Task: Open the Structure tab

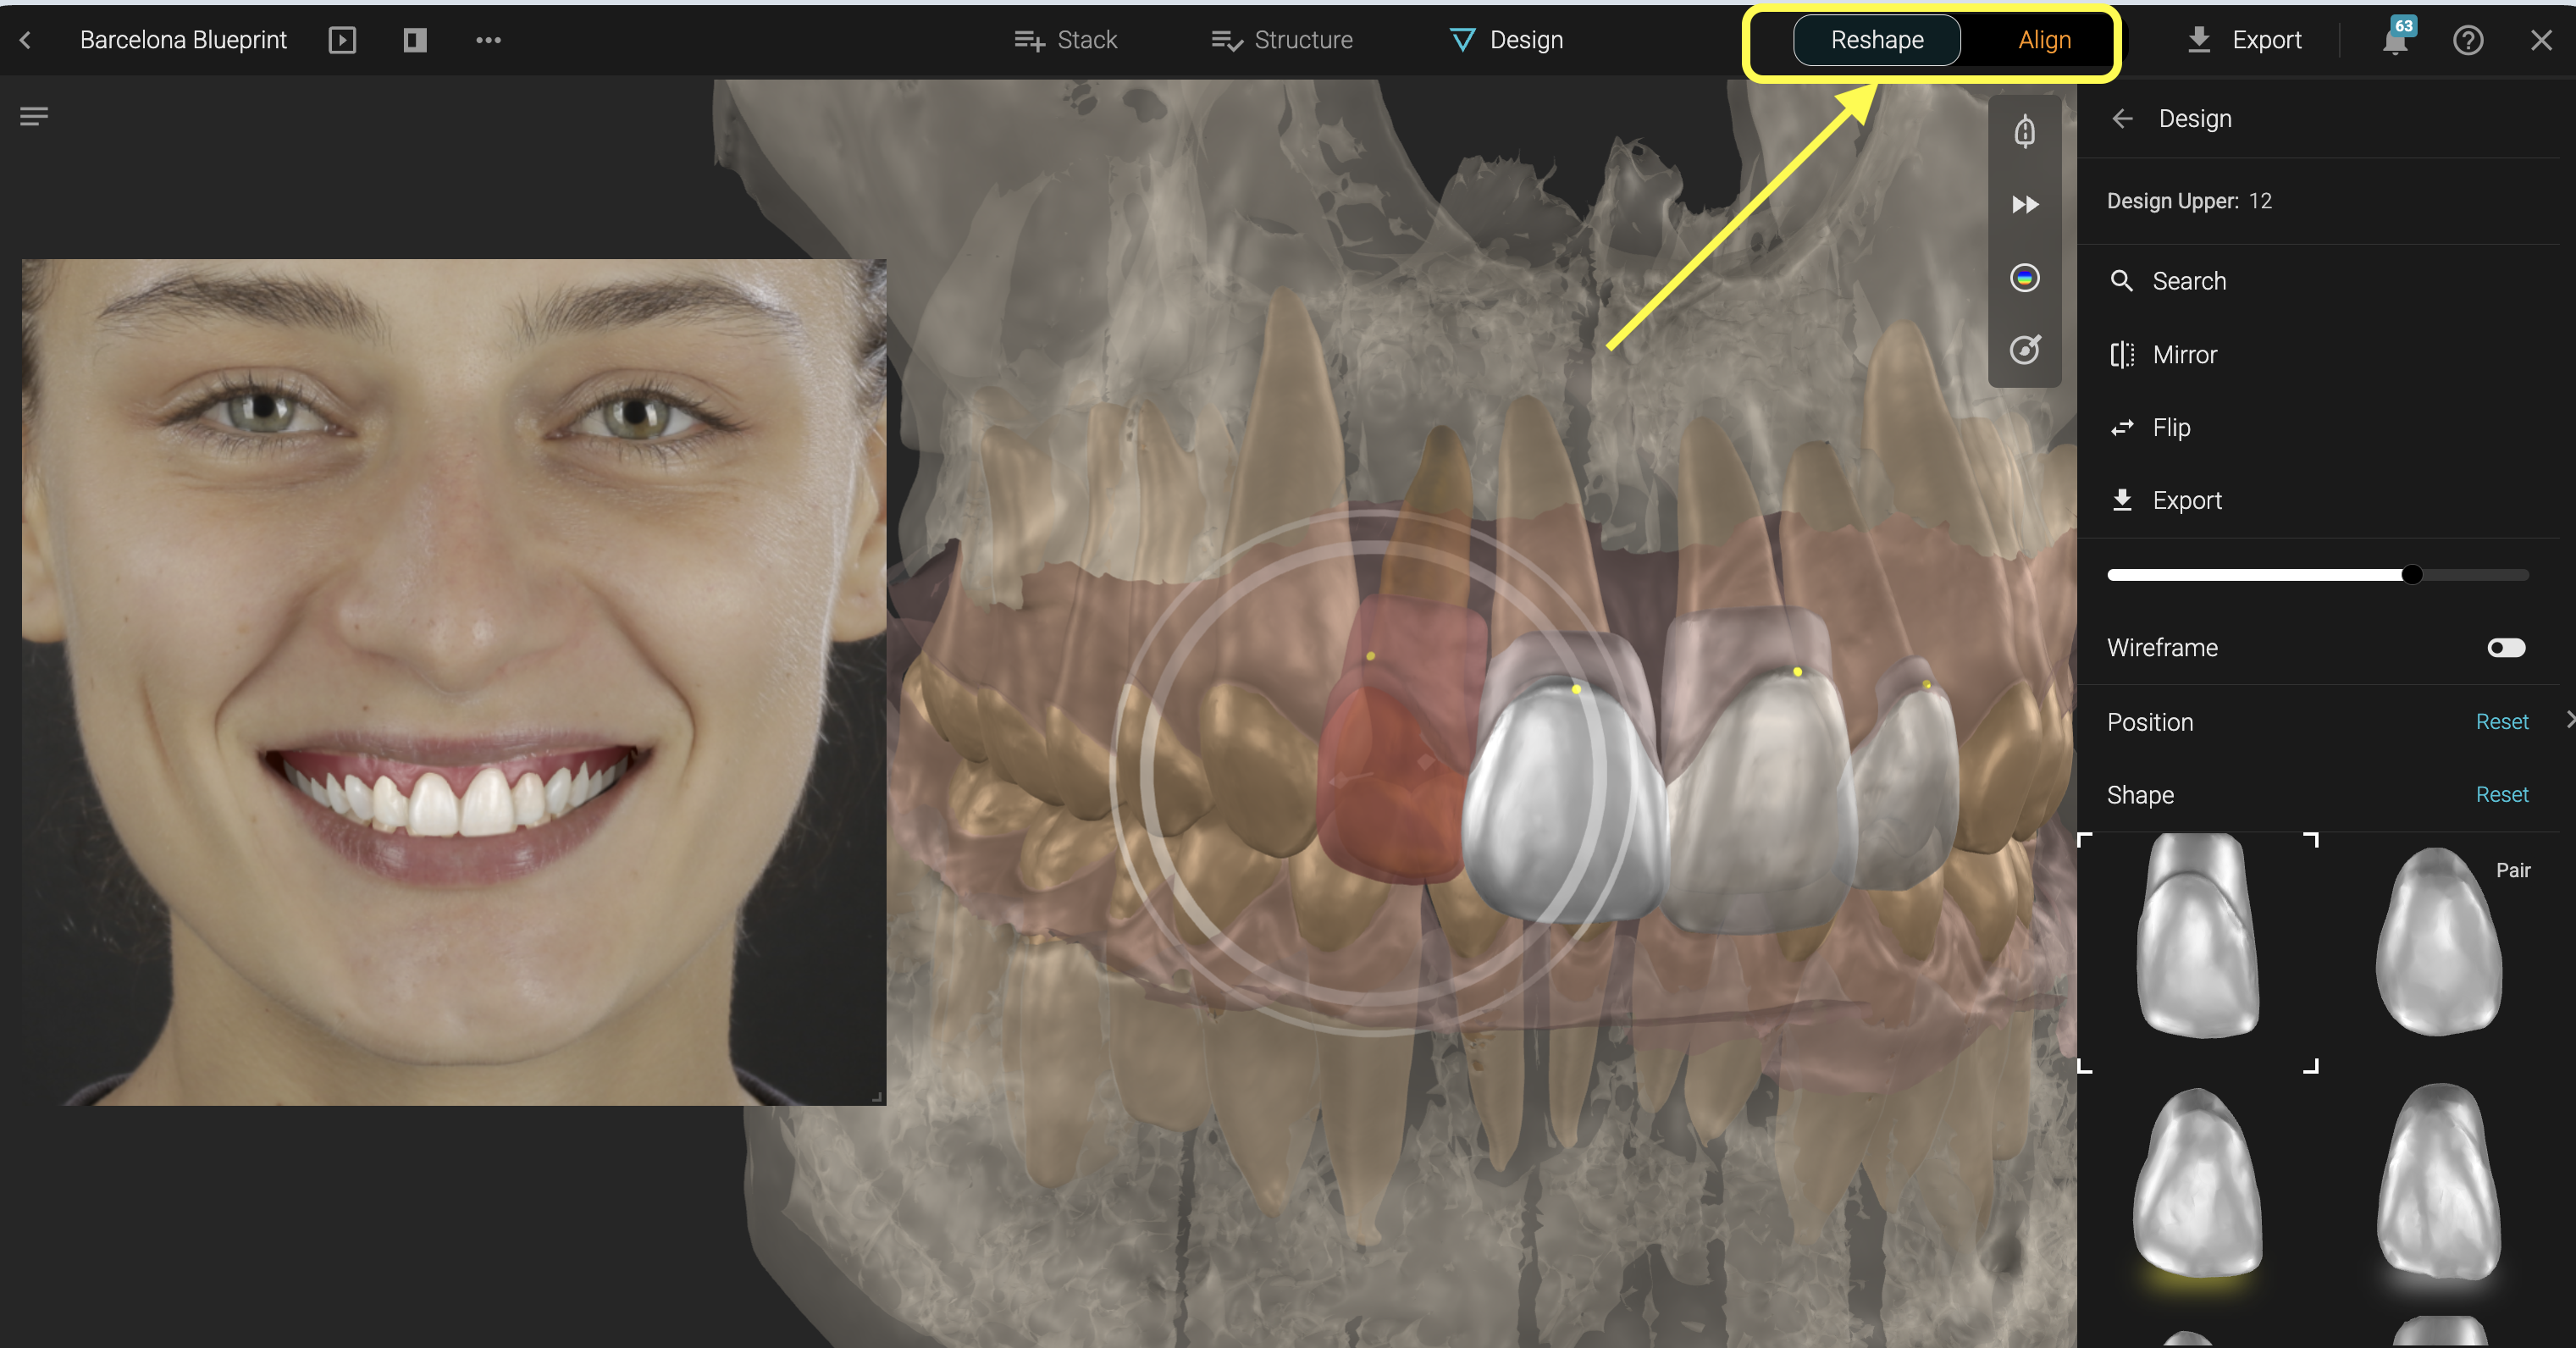Action: (x=1281, y=40)
